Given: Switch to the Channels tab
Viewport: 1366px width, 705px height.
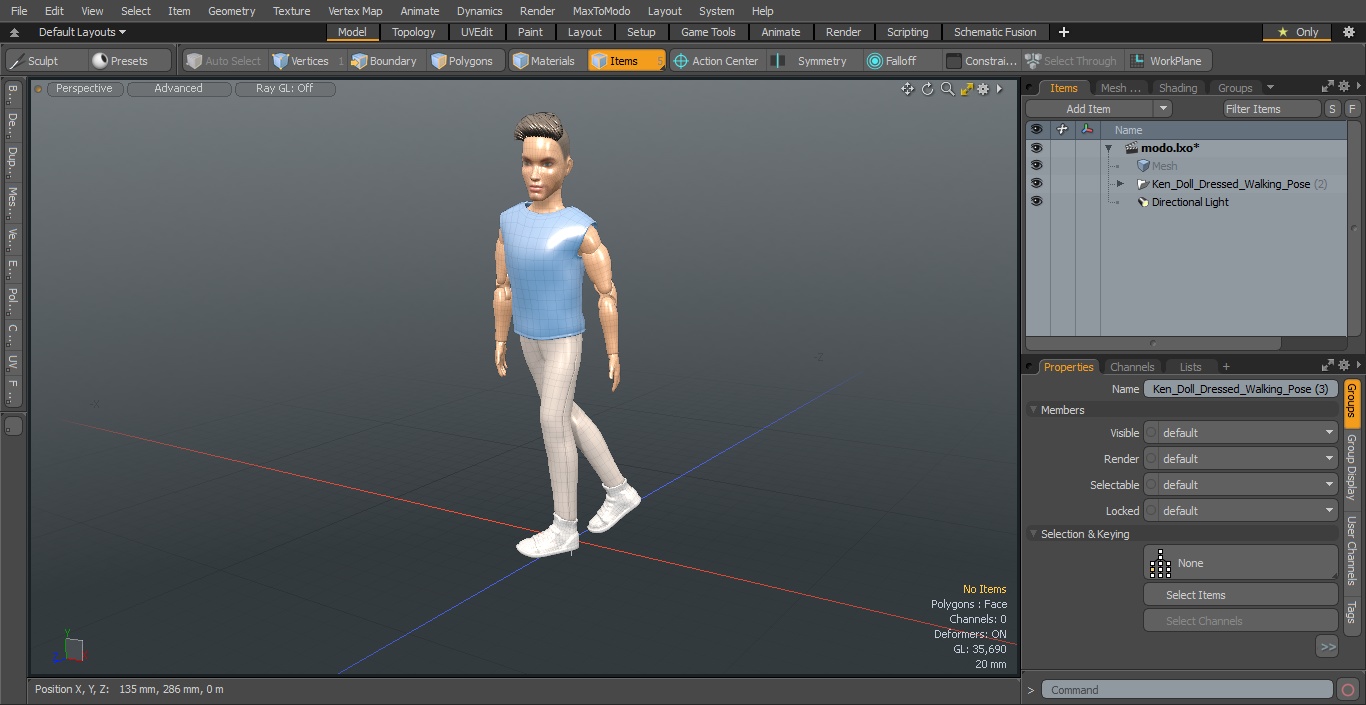Looking at the screenshot, I should pos(1132,367).
